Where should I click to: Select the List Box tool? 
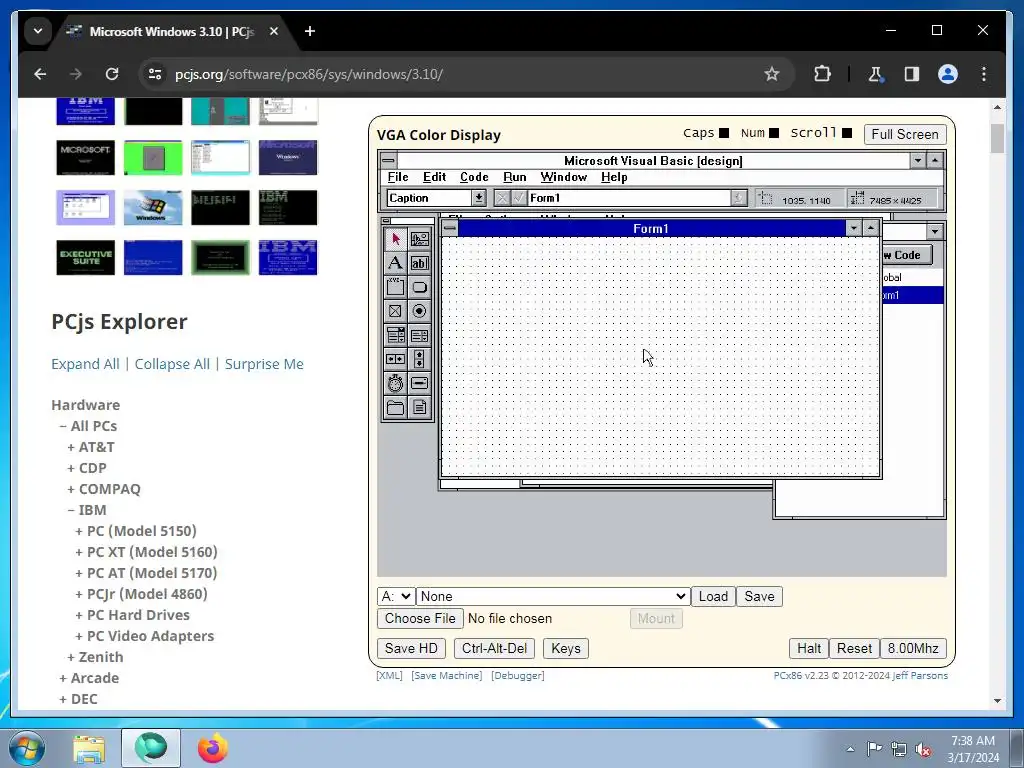coord(419,336)
